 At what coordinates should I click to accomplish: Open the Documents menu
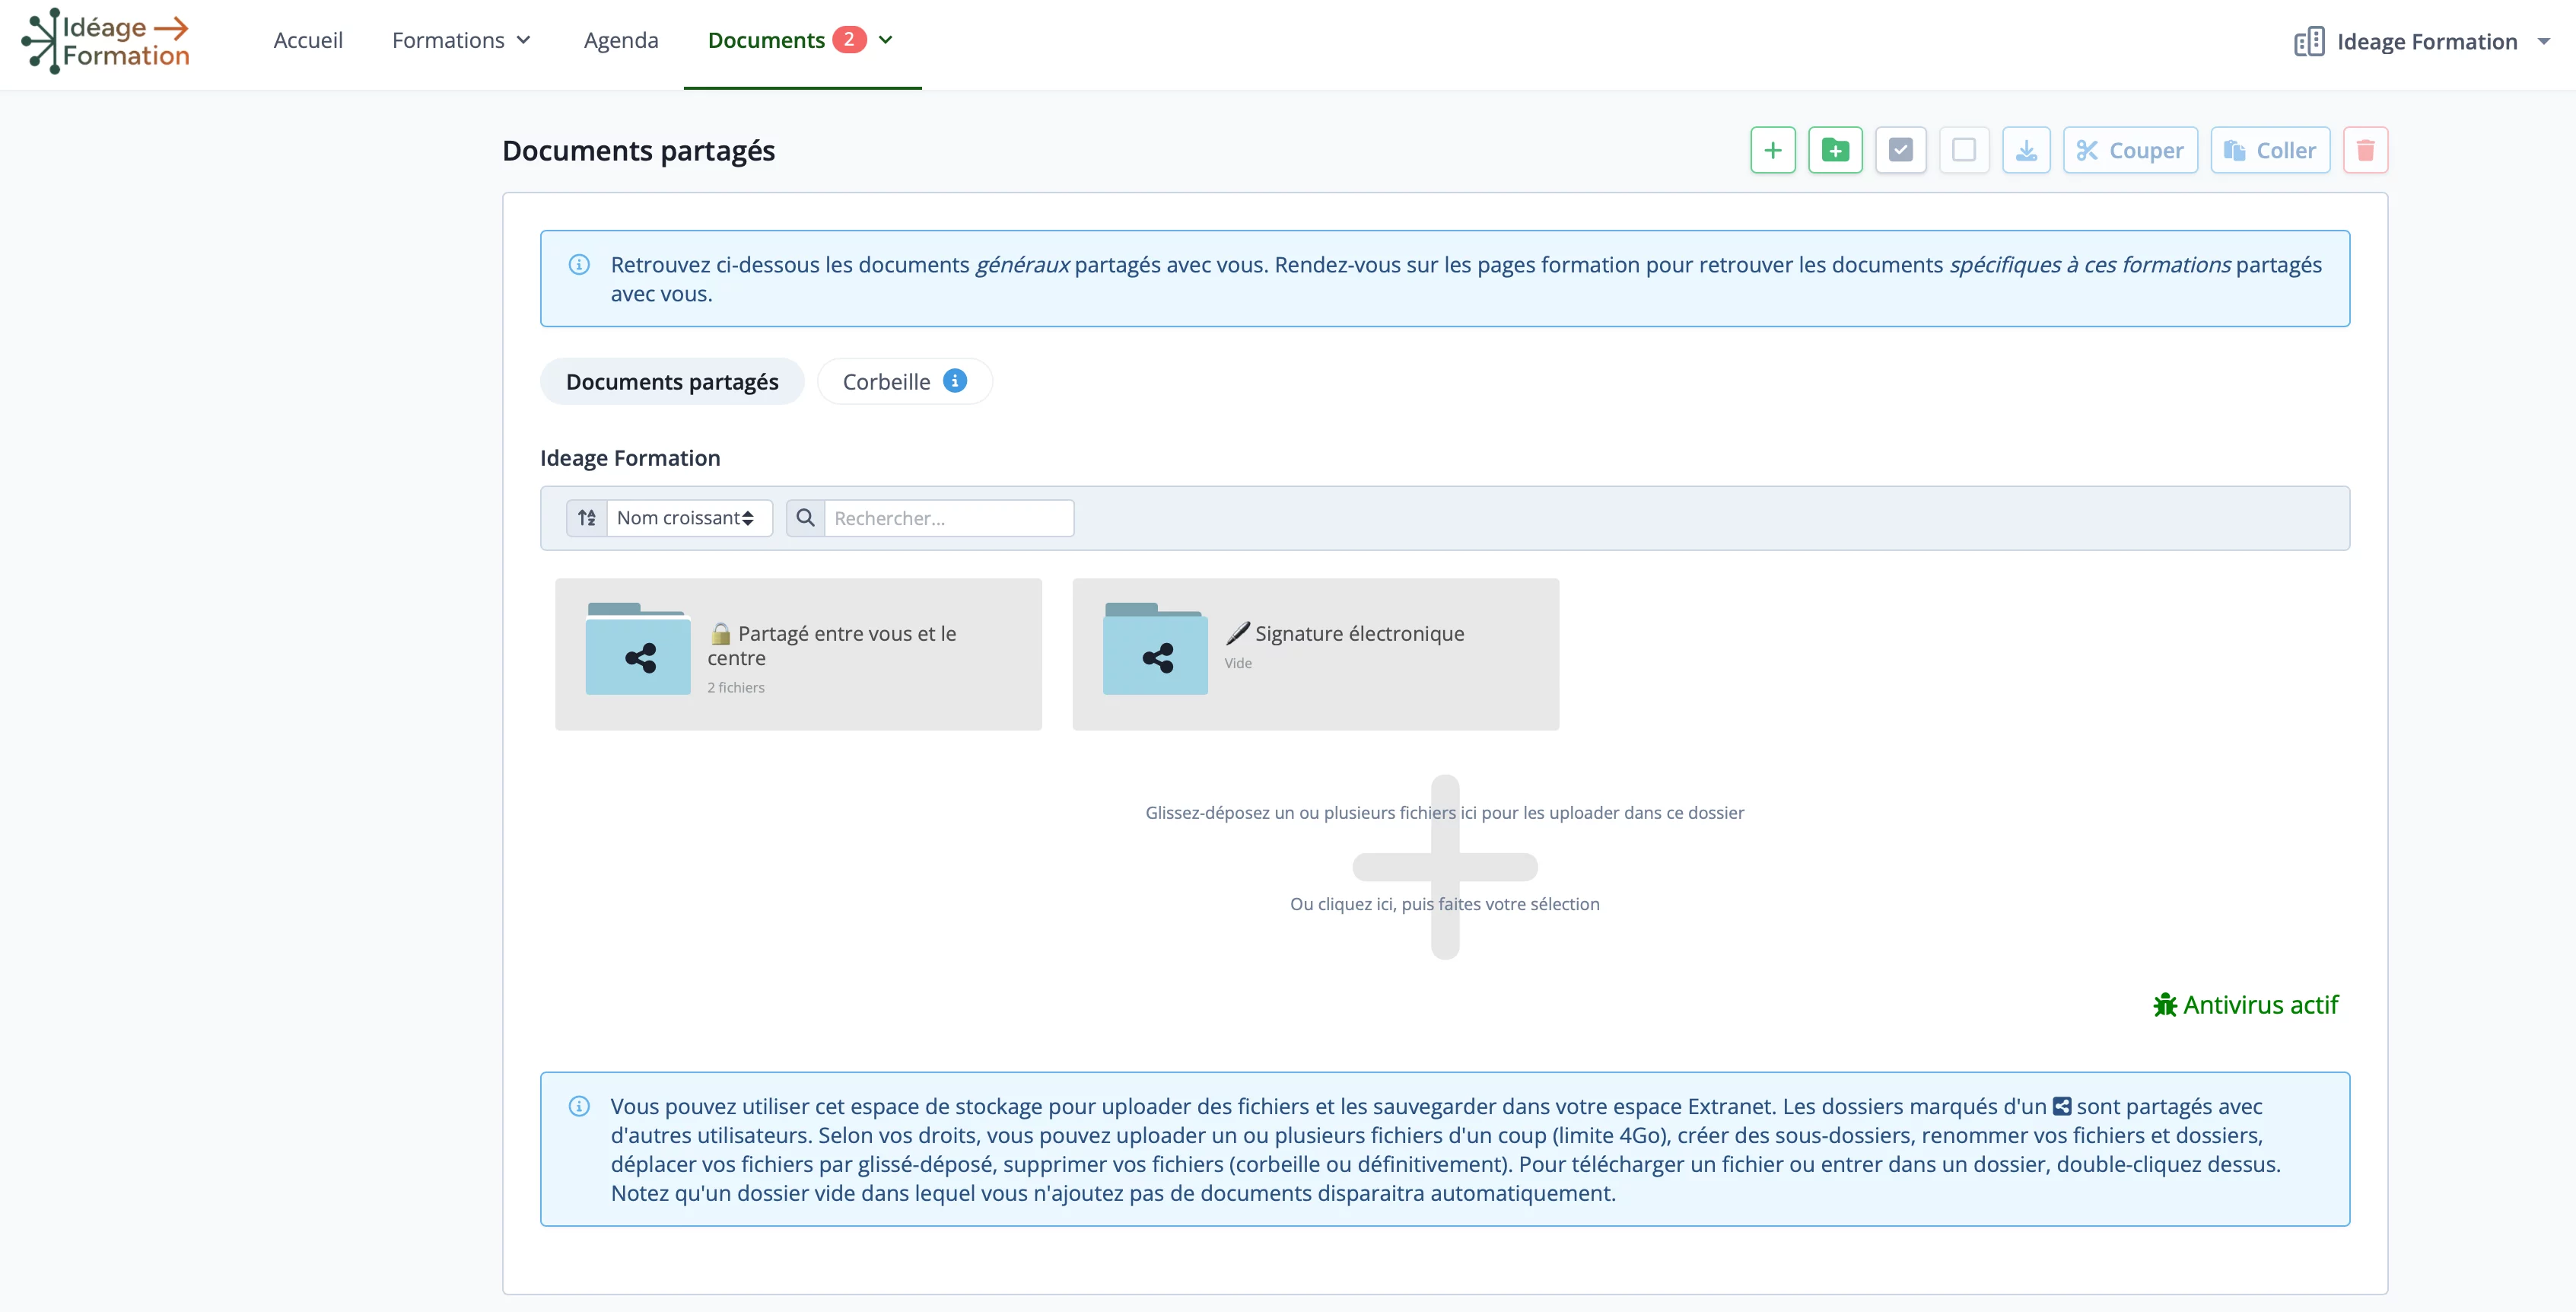766,40
